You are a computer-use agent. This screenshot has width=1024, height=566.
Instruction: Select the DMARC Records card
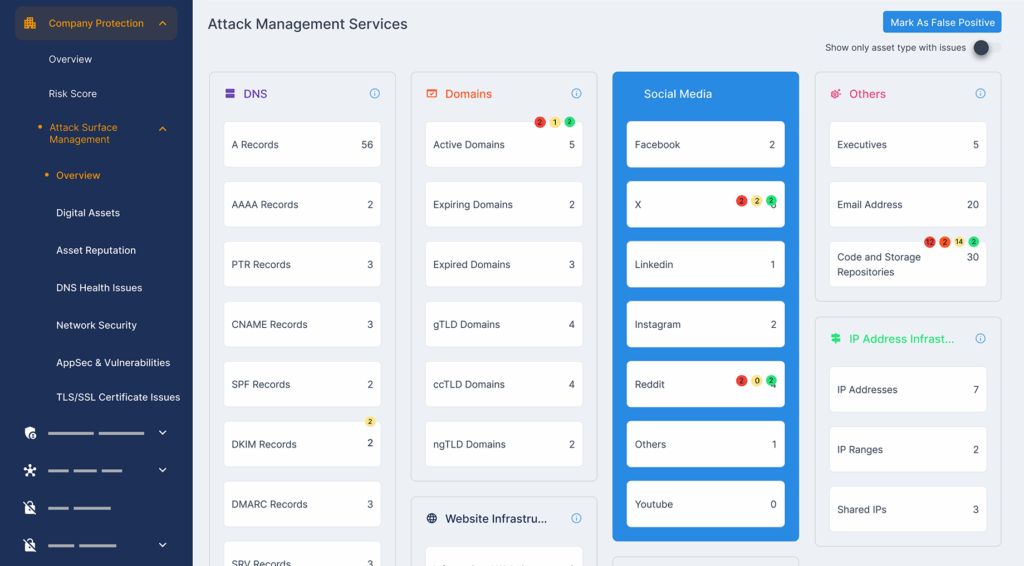[x=302, y=504]
